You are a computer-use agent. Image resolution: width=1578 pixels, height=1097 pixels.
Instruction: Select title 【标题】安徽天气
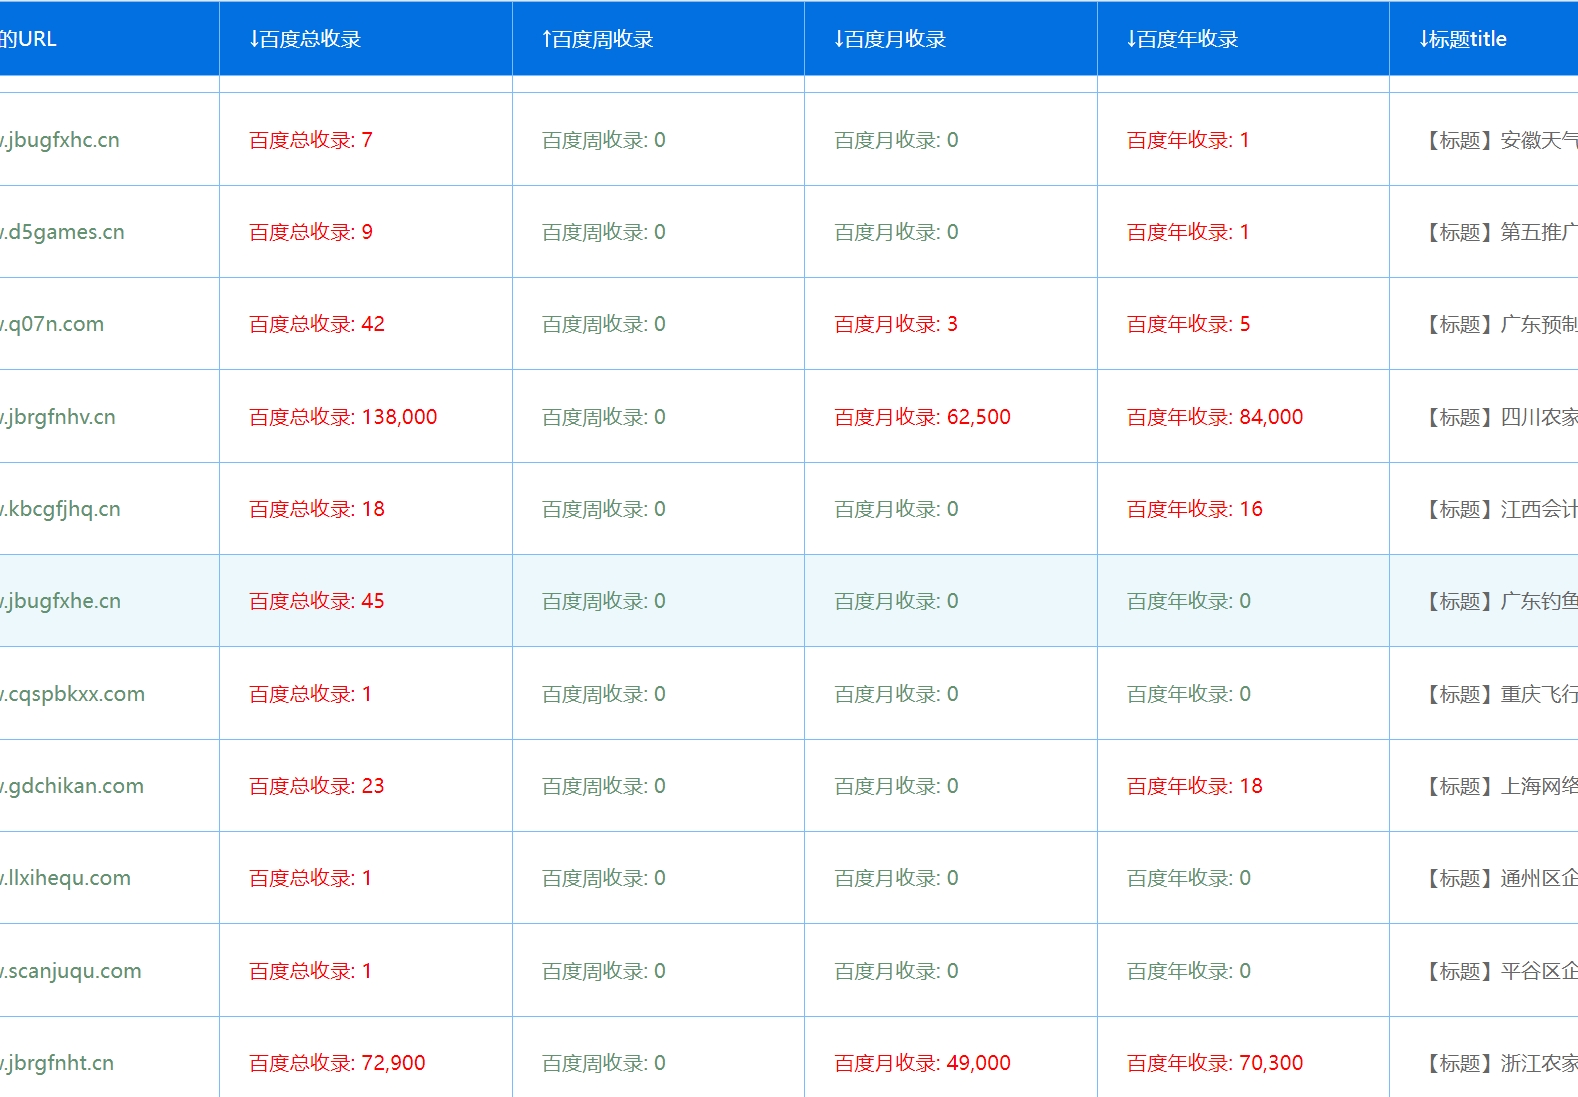pos(1498,140)
